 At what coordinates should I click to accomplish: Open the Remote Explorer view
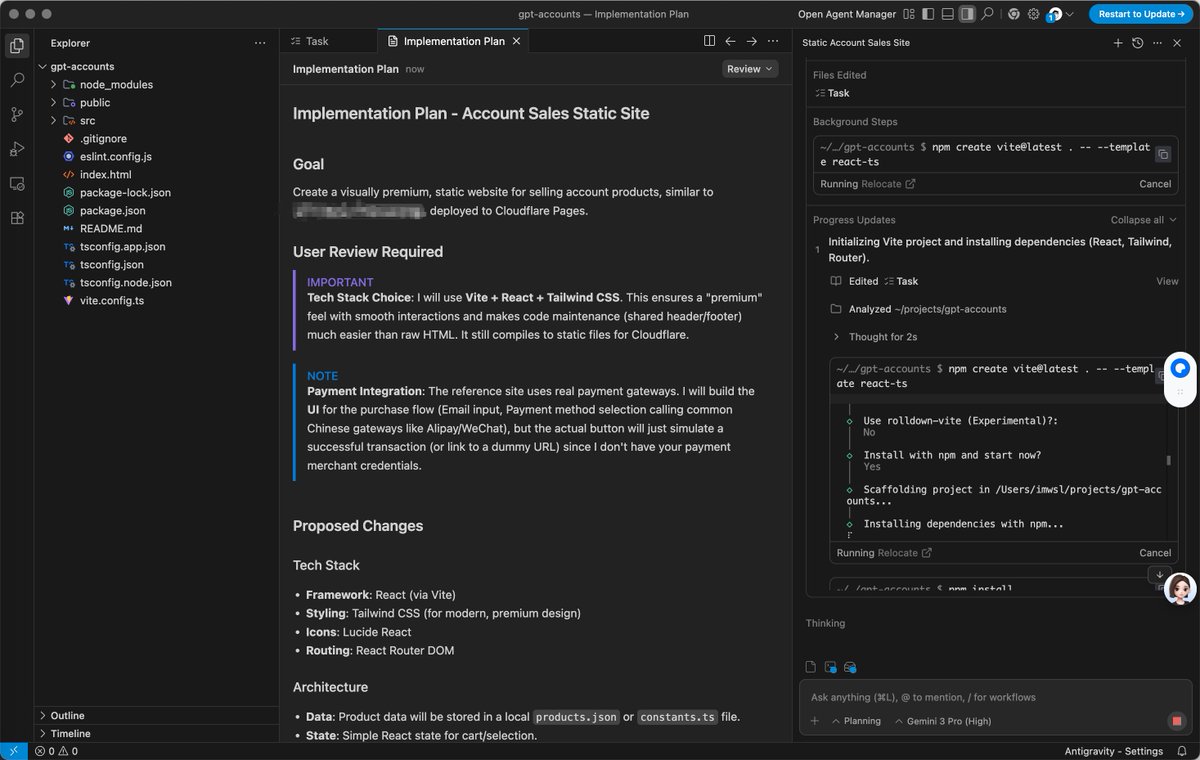17,184
